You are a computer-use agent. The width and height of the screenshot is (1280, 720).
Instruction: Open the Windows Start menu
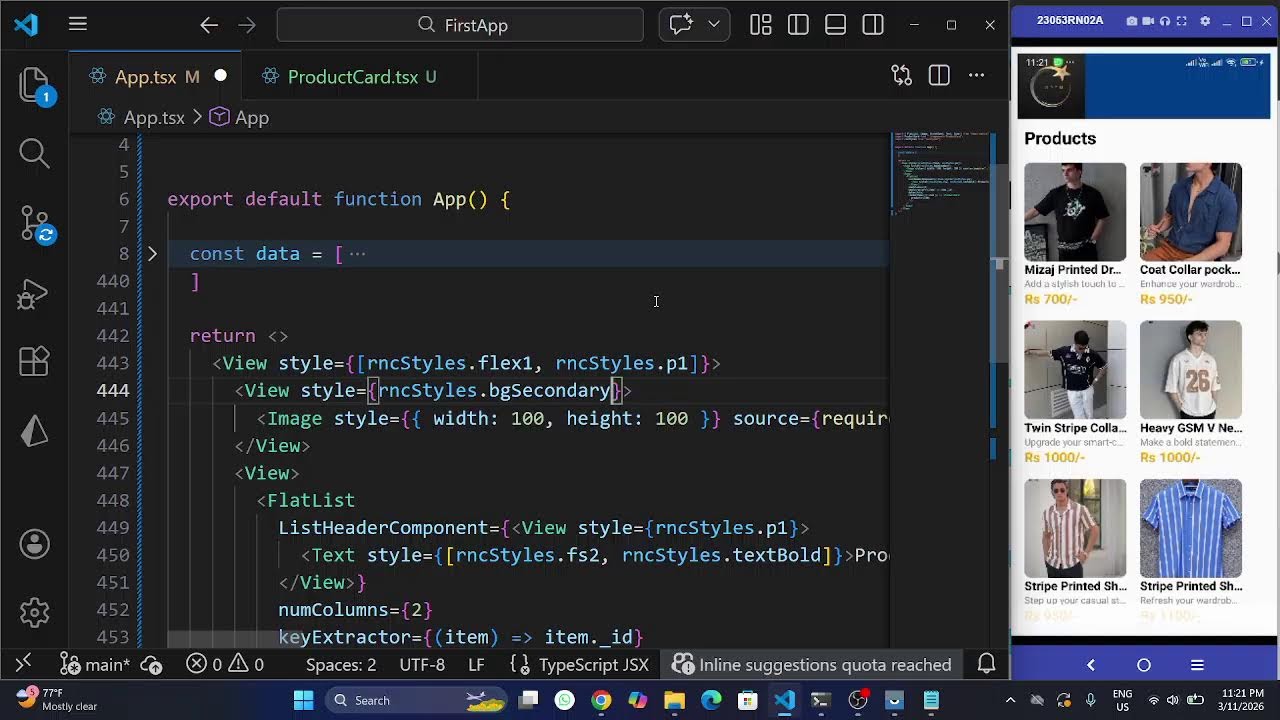point(304,700)
